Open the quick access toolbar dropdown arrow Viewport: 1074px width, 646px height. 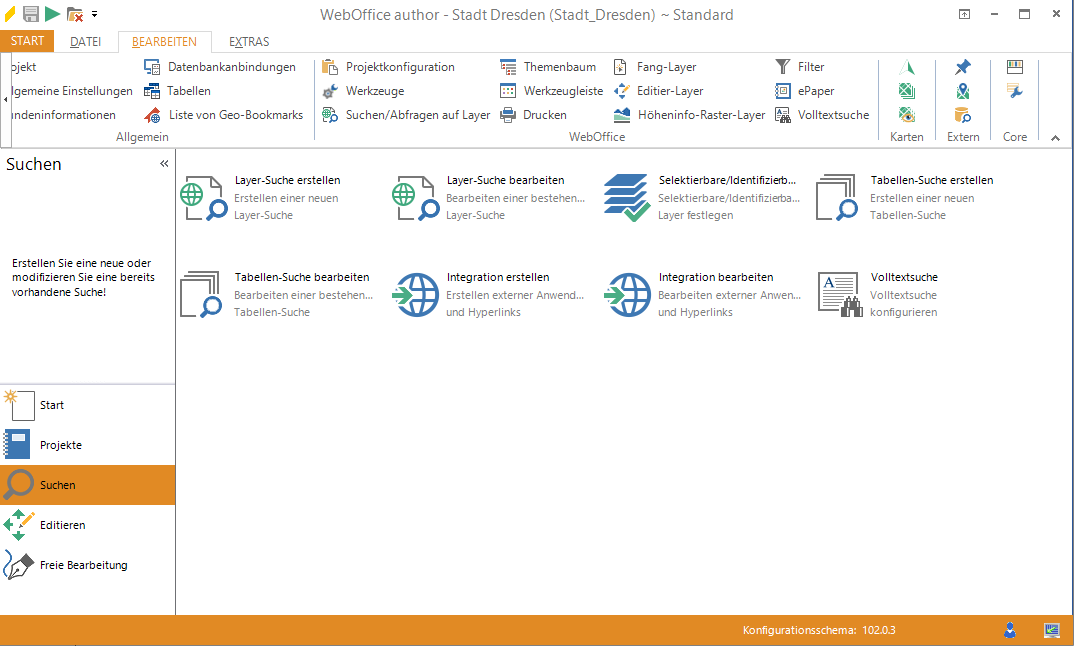point(95,14)
